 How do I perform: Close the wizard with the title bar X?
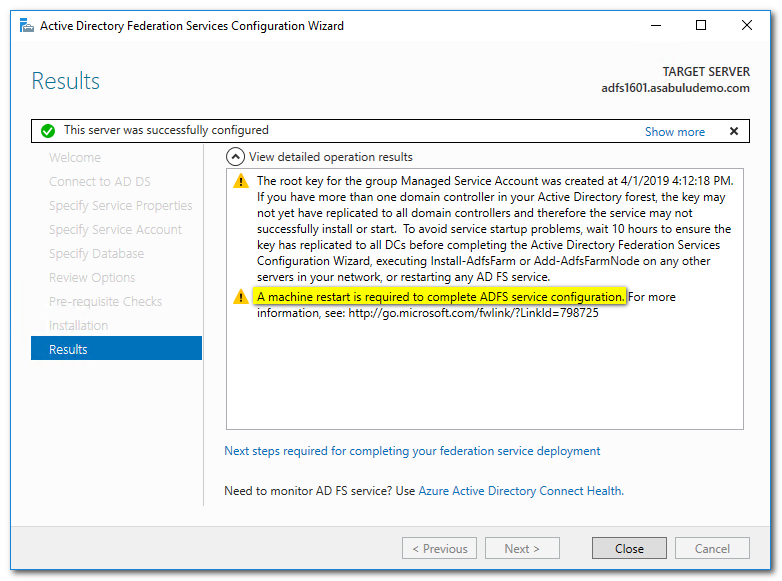tap(746, 25)
